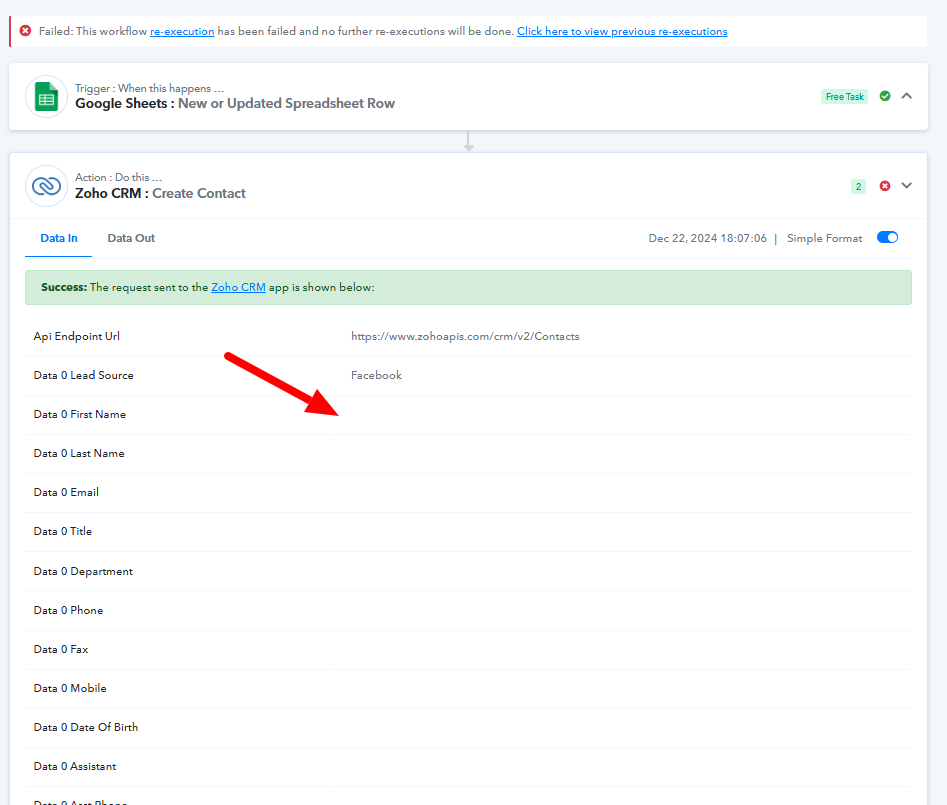Click the Data 0 Date Of Birth label
947x805 pixels.
[x=86, y=727]
